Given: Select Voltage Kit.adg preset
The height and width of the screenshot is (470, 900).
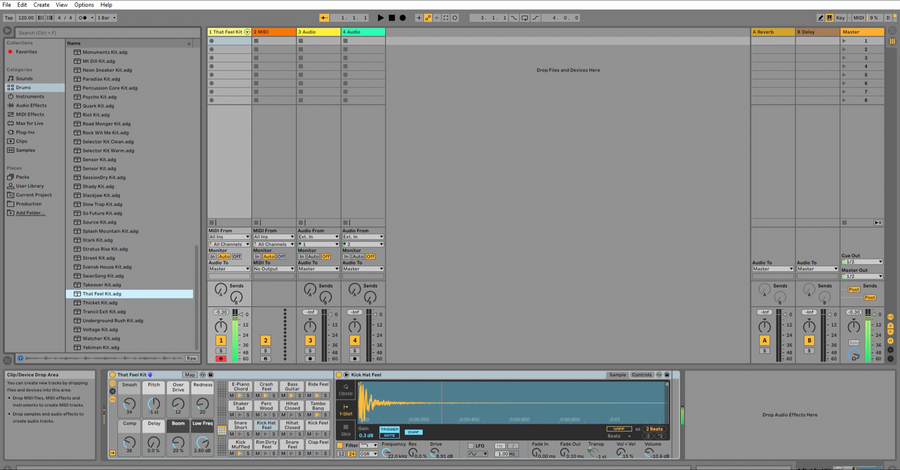Looking at the screenshot, I should coord(100,329).
